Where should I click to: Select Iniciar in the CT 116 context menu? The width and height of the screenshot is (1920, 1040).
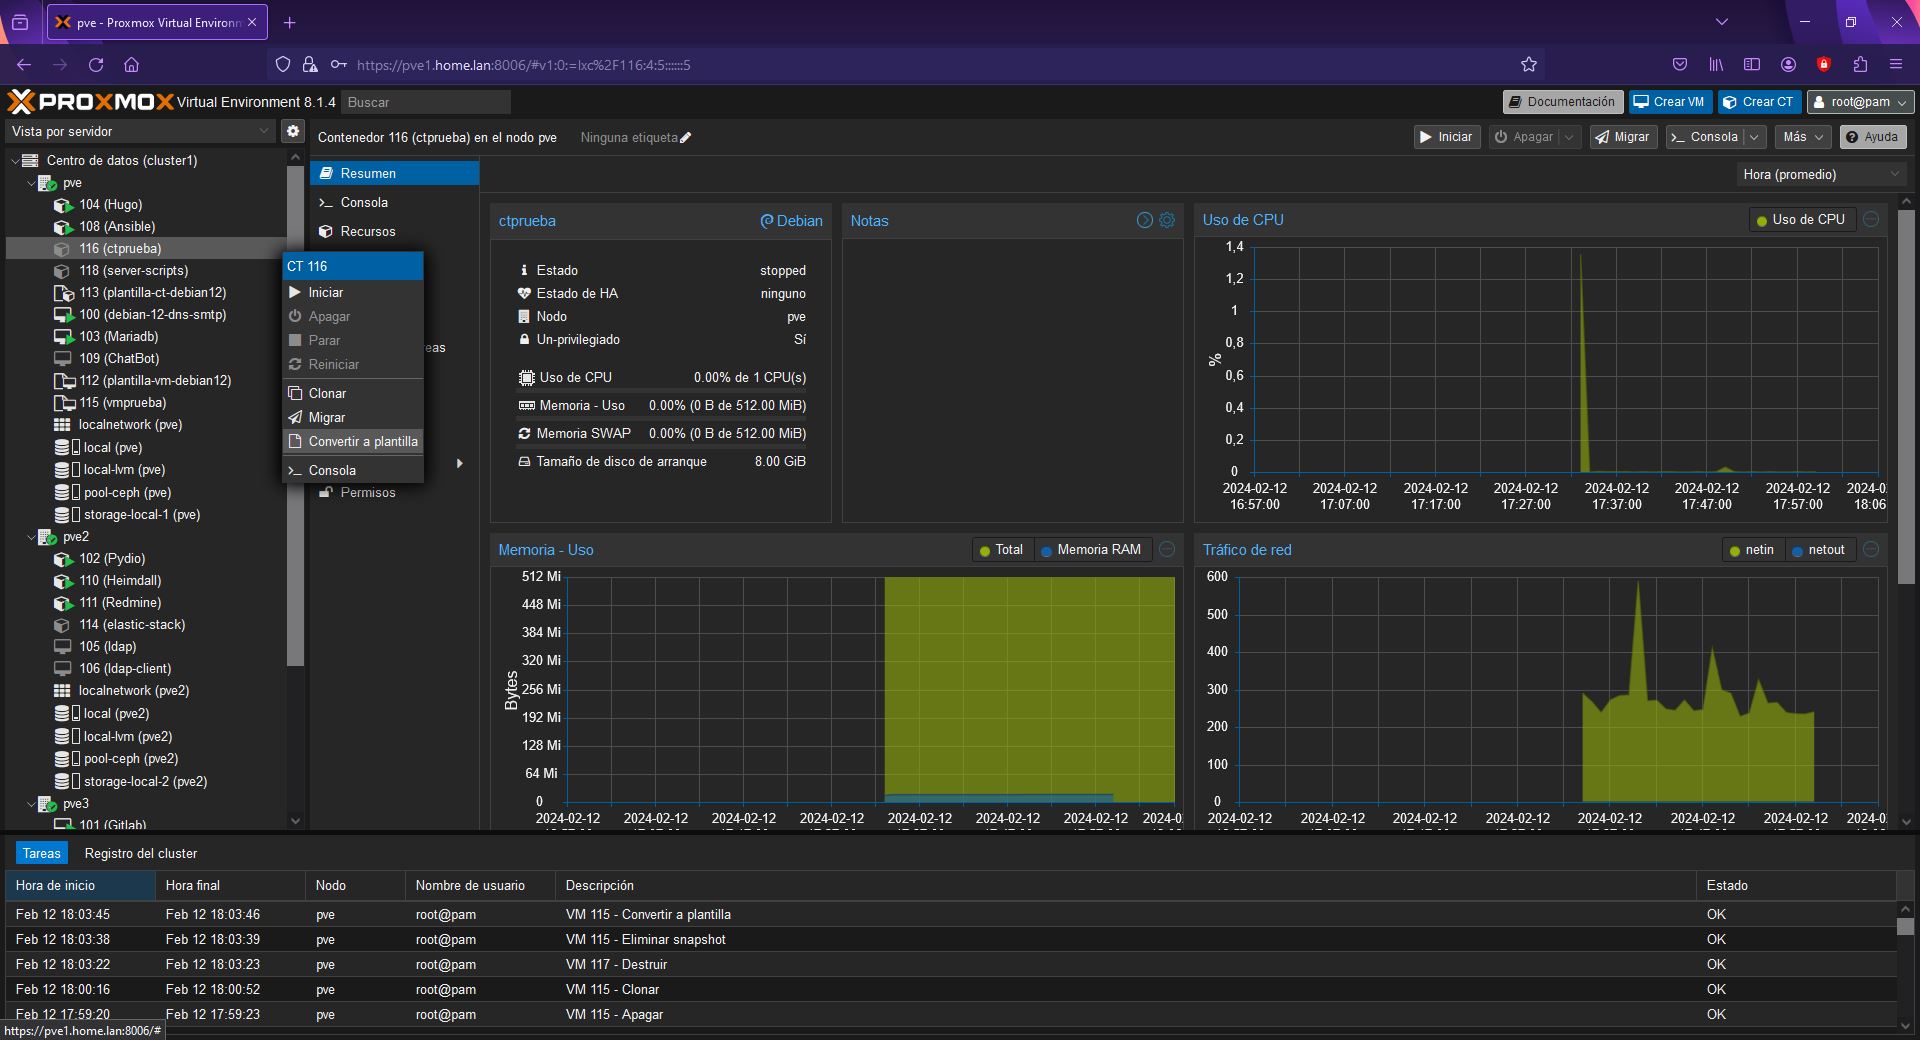pos(353,292)
